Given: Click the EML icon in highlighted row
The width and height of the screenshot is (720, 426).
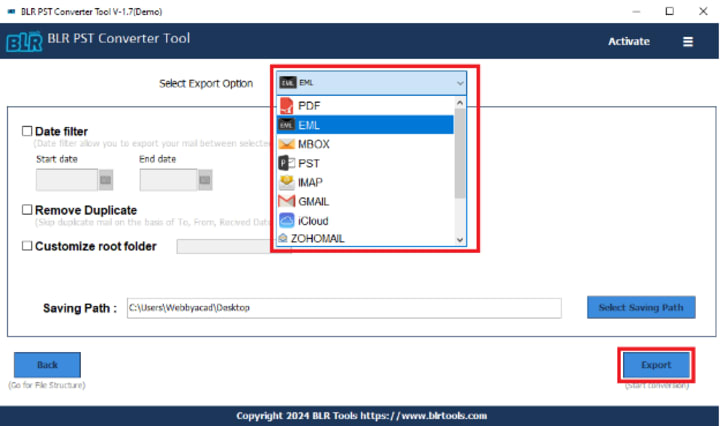Looking at the screenshot, I should 287,125.
